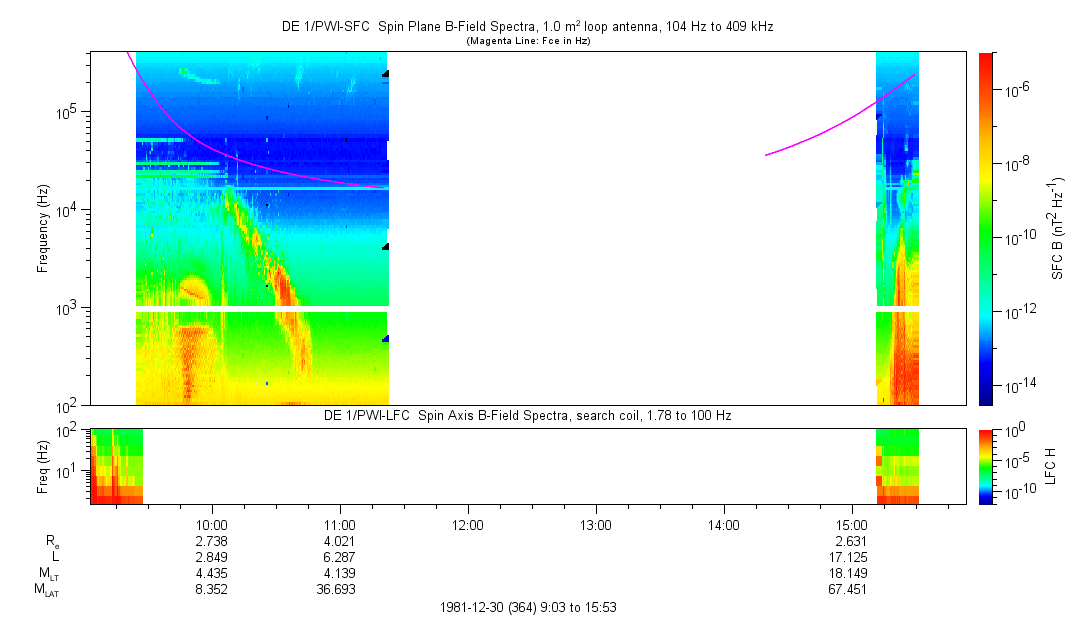Select the 11:00 time axis label
This screenshot has width=1083, height=620.
click(x=340, y=524)
